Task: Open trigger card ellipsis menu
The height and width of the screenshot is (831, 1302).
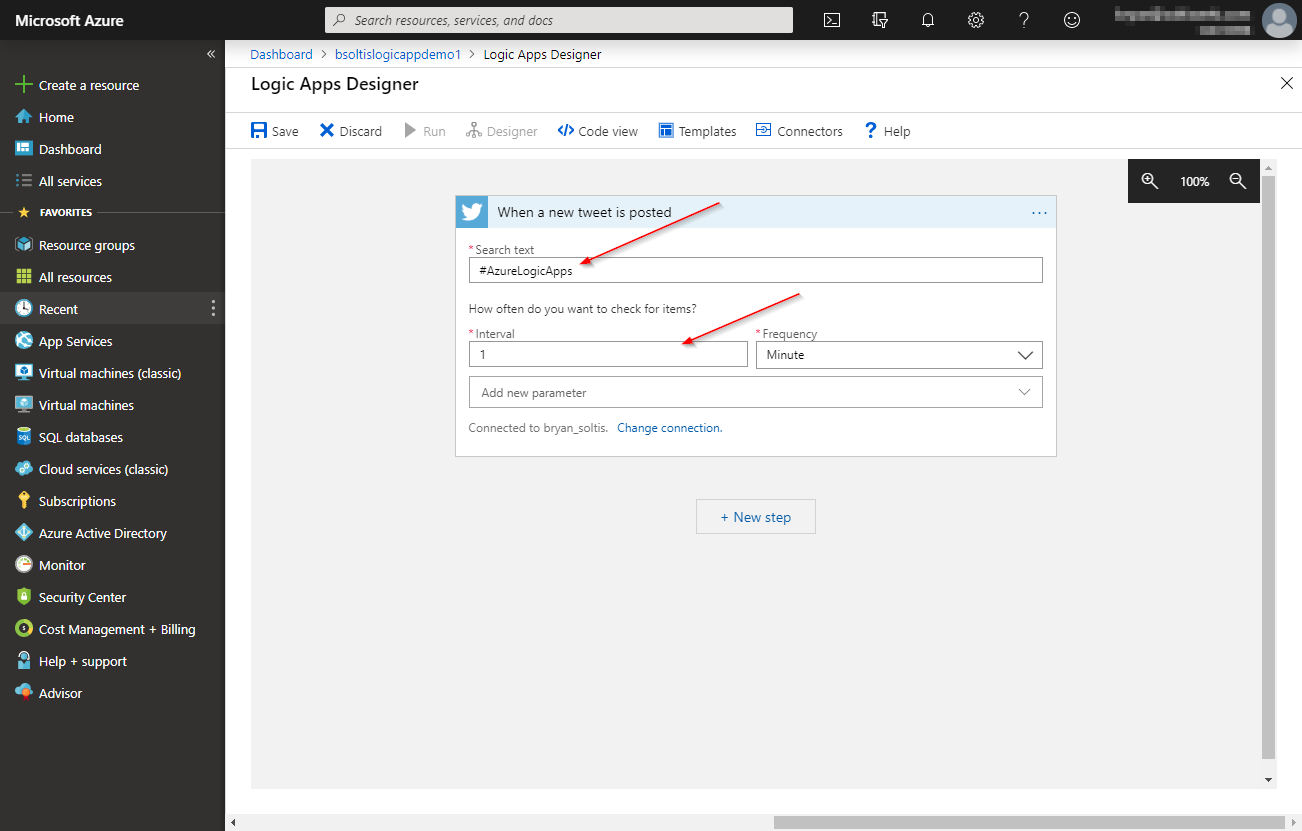Action: click(1039, 213)
